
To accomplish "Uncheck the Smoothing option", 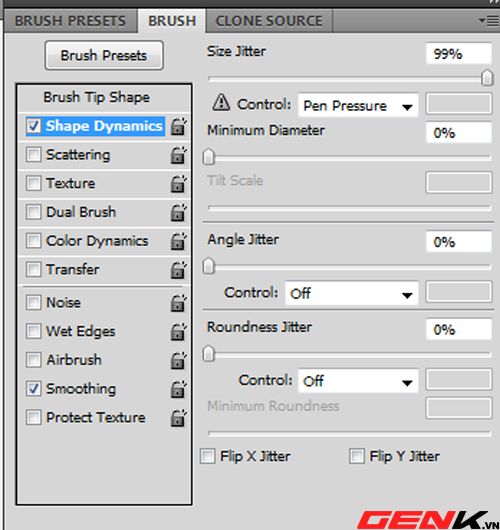I will click(33, 389).
